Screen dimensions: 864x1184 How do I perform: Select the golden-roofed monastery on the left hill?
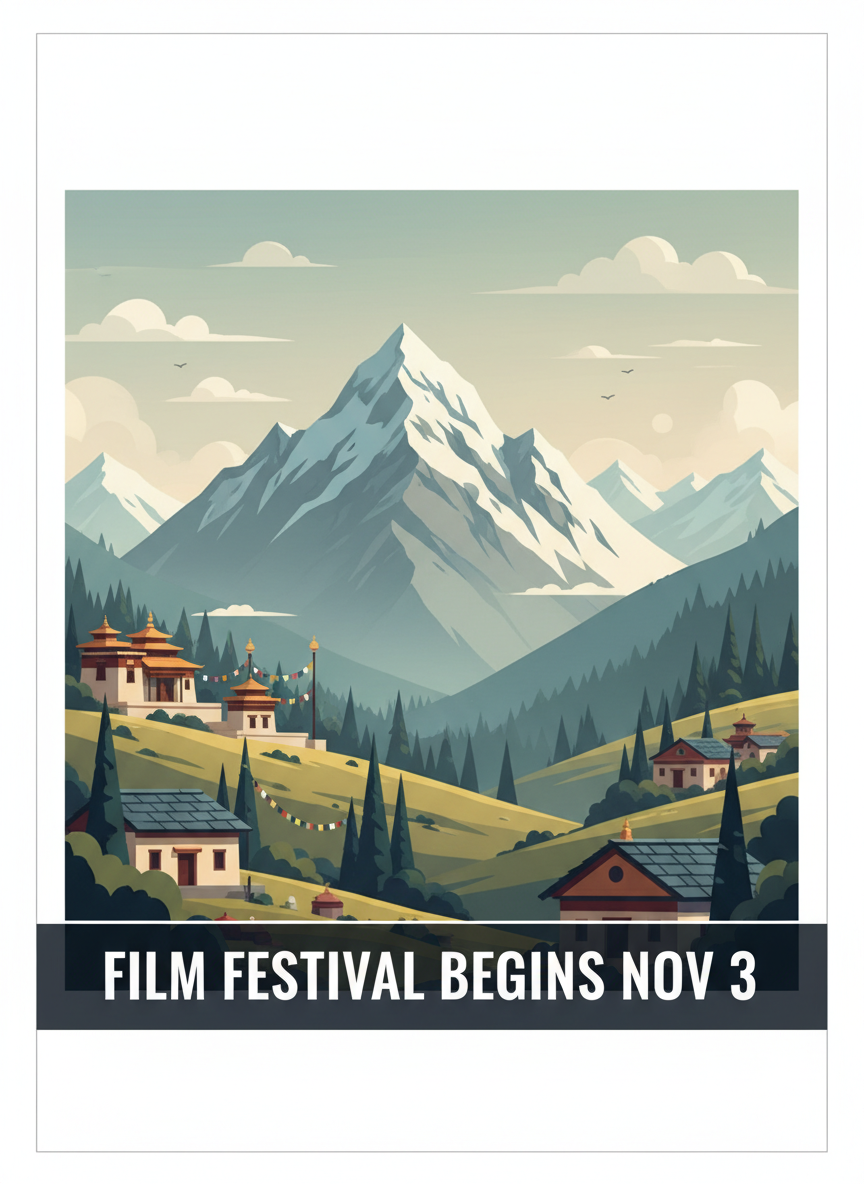click(140, 664)
